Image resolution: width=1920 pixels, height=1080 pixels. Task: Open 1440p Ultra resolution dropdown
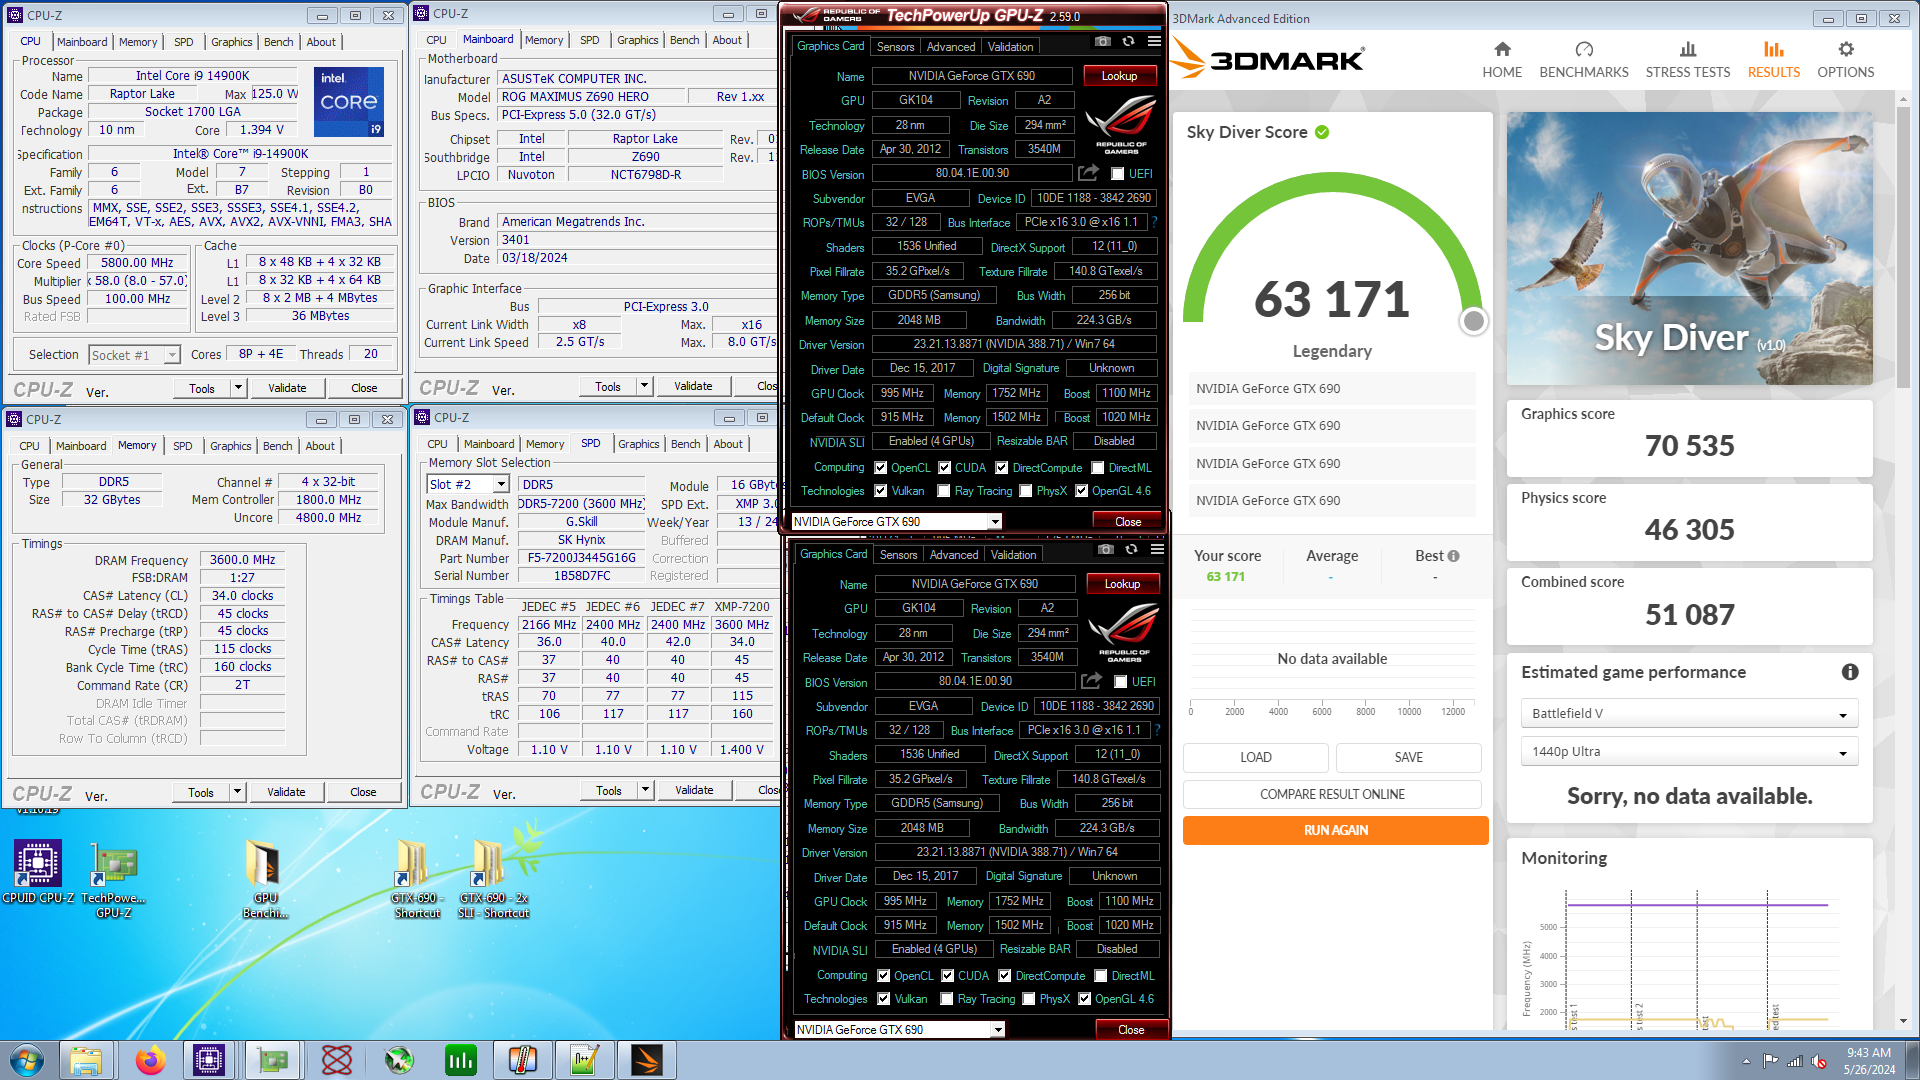point(1689,751)
